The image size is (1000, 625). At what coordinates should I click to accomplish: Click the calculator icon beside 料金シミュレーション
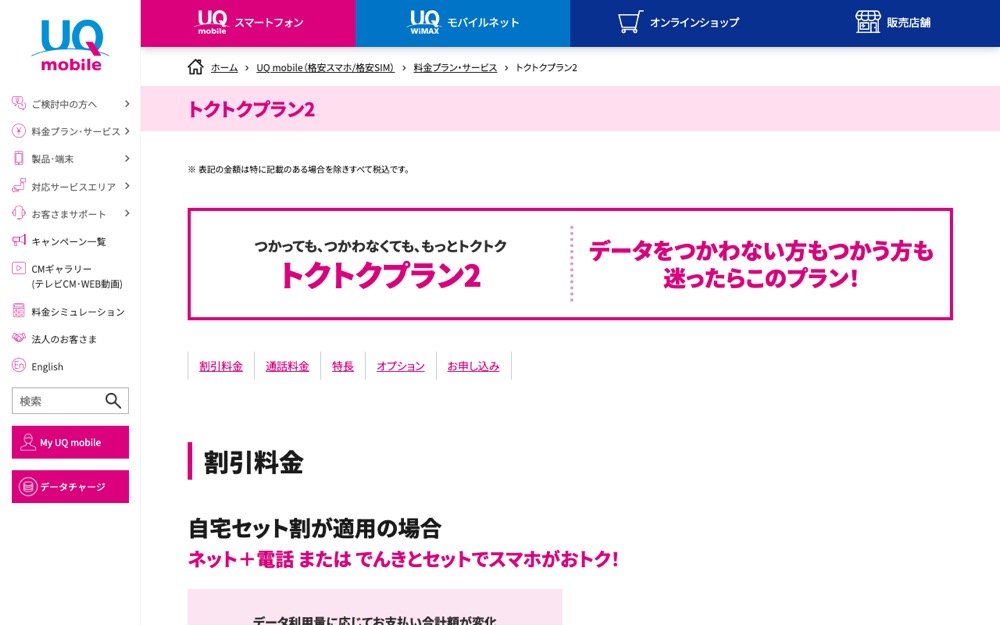(x=18, y=311)
